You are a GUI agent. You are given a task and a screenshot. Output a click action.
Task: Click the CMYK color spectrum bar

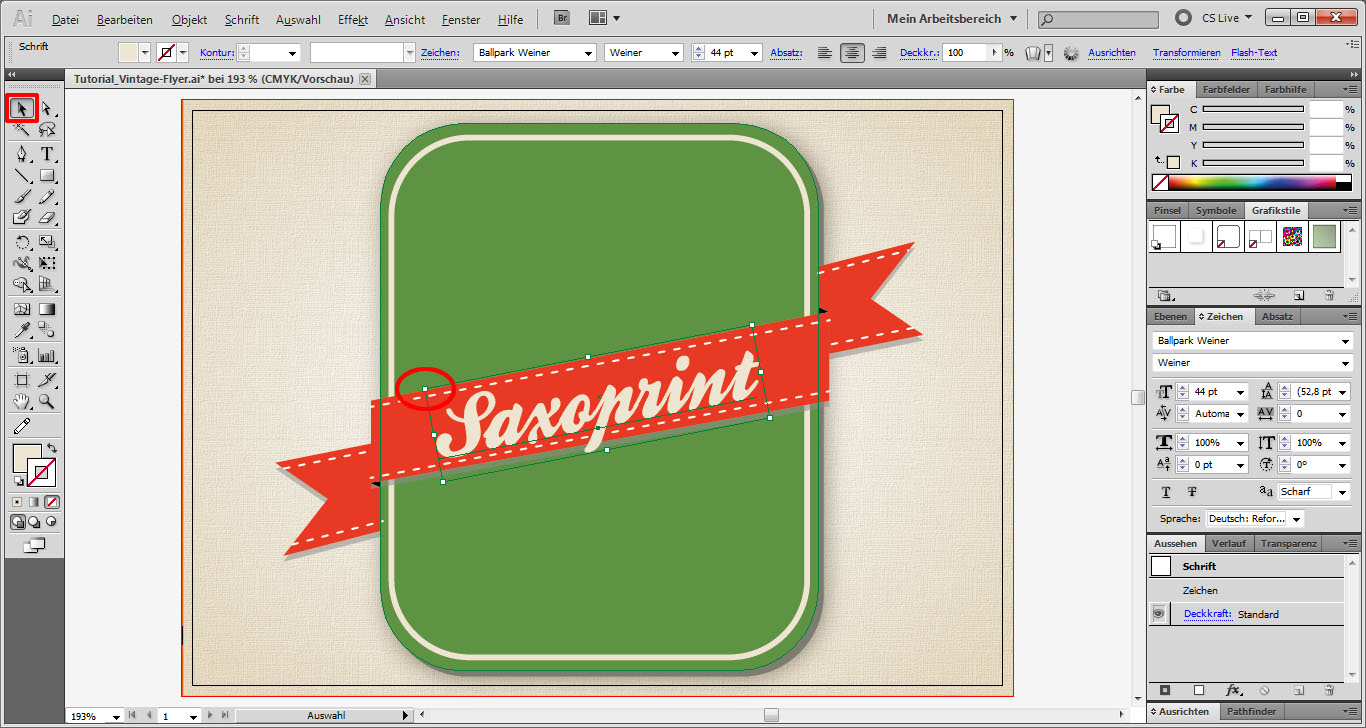1252,182
